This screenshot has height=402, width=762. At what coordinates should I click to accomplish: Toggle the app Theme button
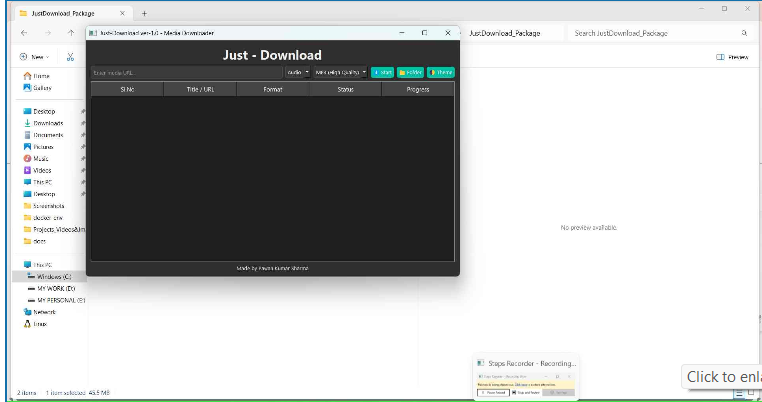pos(441,72)
